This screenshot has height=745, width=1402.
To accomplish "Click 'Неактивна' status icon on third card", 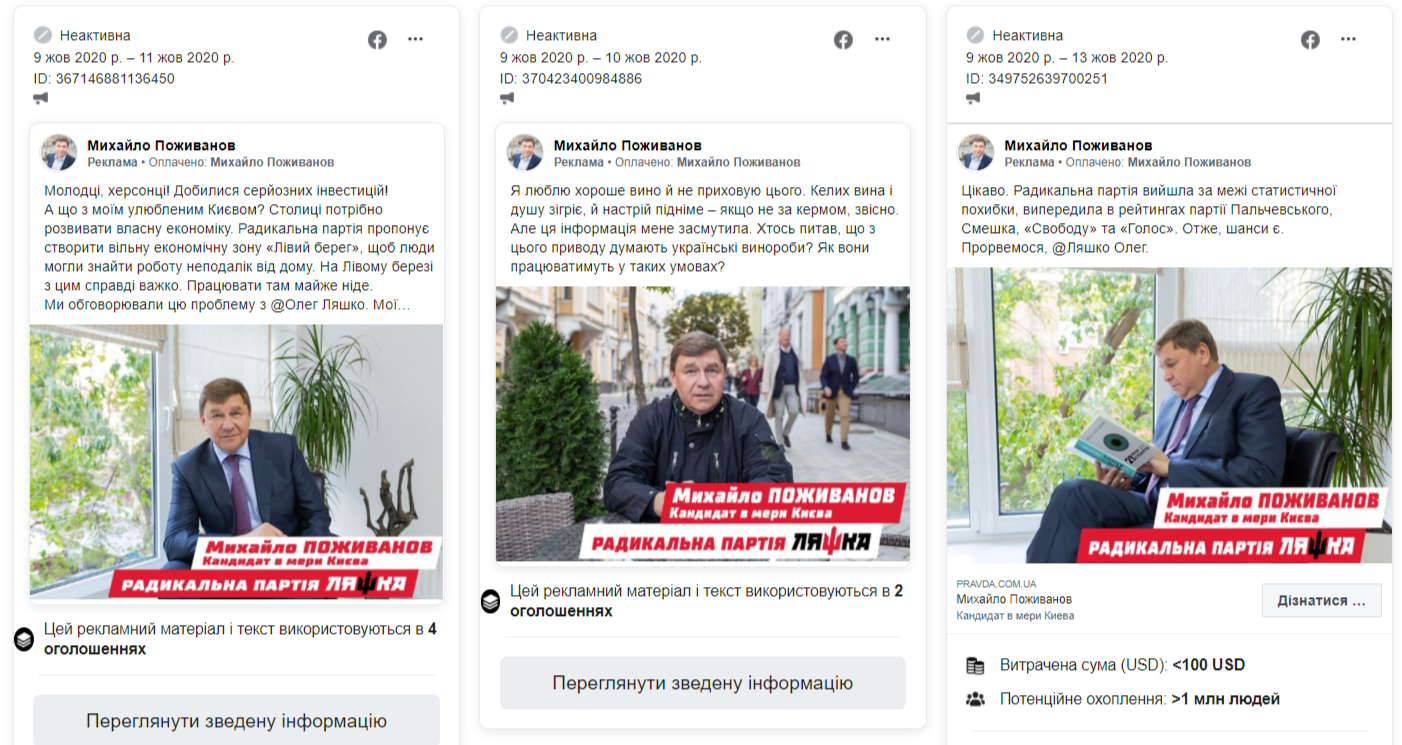I will coord(975,35).
